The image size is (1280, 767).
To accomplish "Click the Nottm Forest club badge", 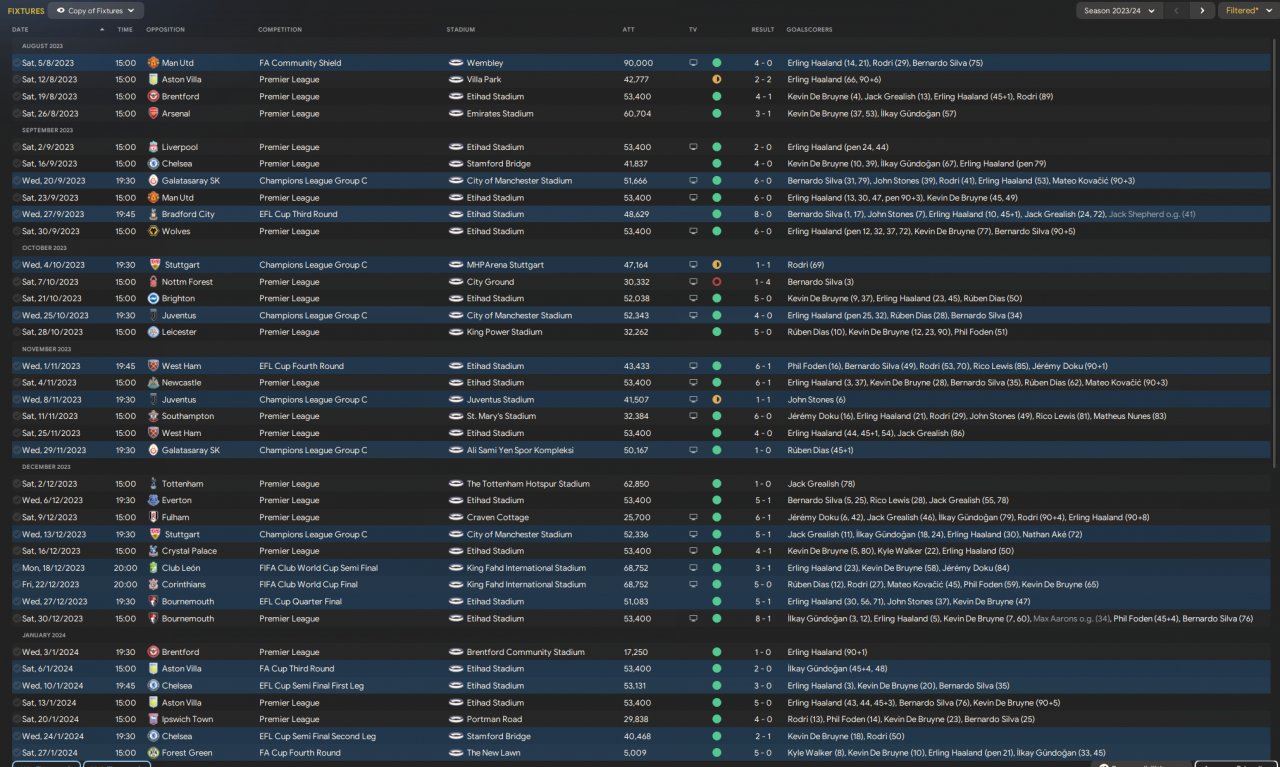I will coord(153,282).
